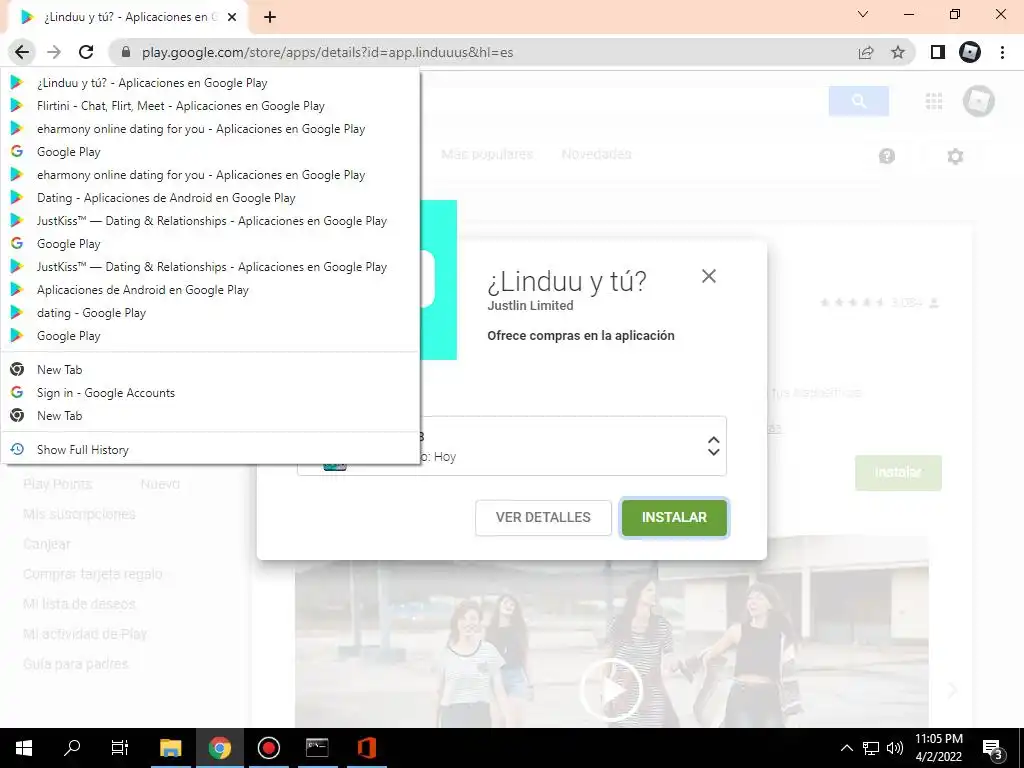Open the volume tray icon
Image resolution: width=1024 pixels, height=768 pixels.
pos(895,748)
